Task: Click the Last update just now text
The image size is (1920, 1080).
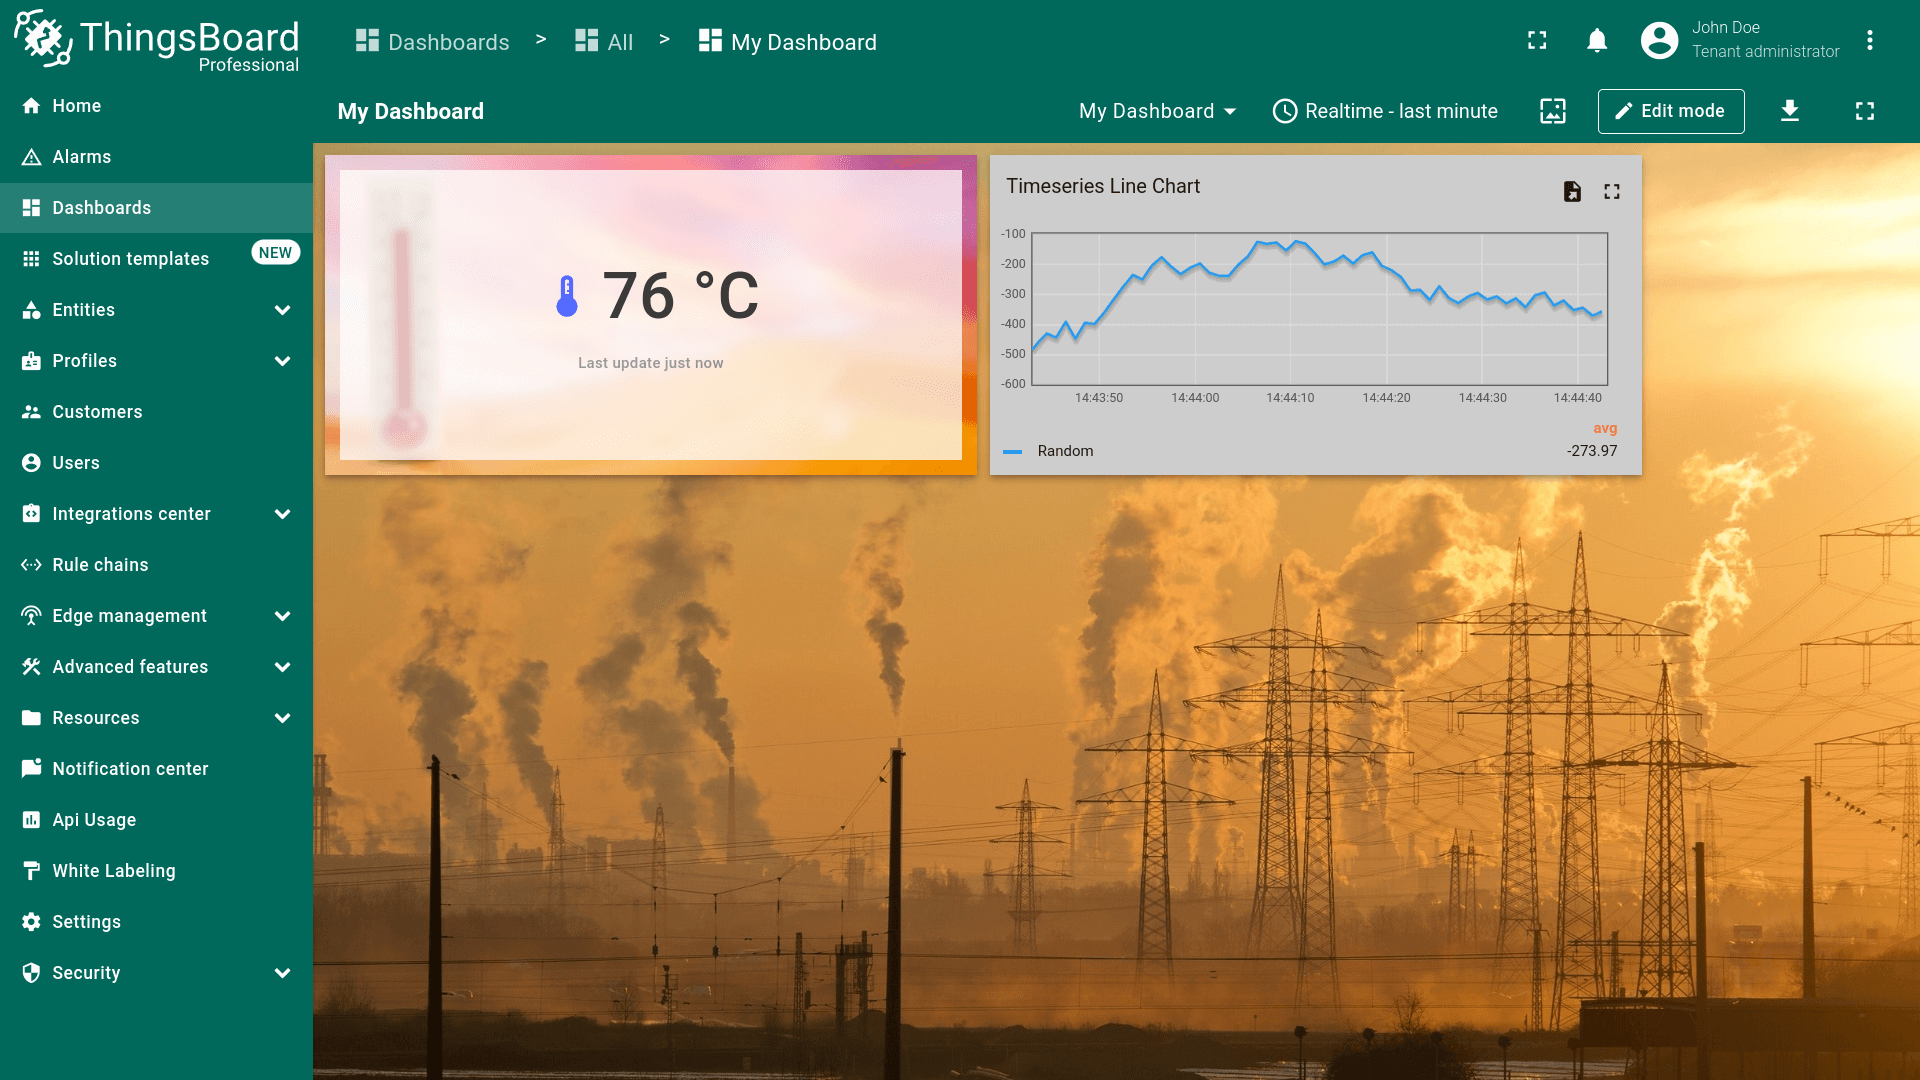Action: (650, 363)
